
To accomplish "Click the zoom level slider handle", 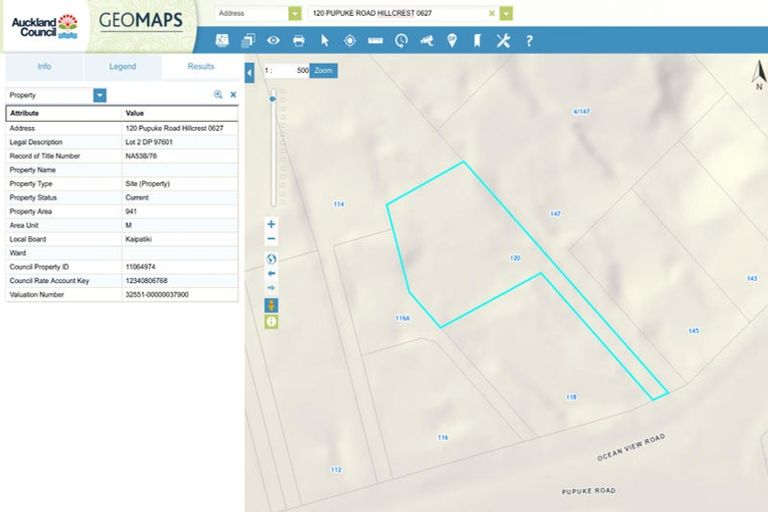I will [271, 99].
